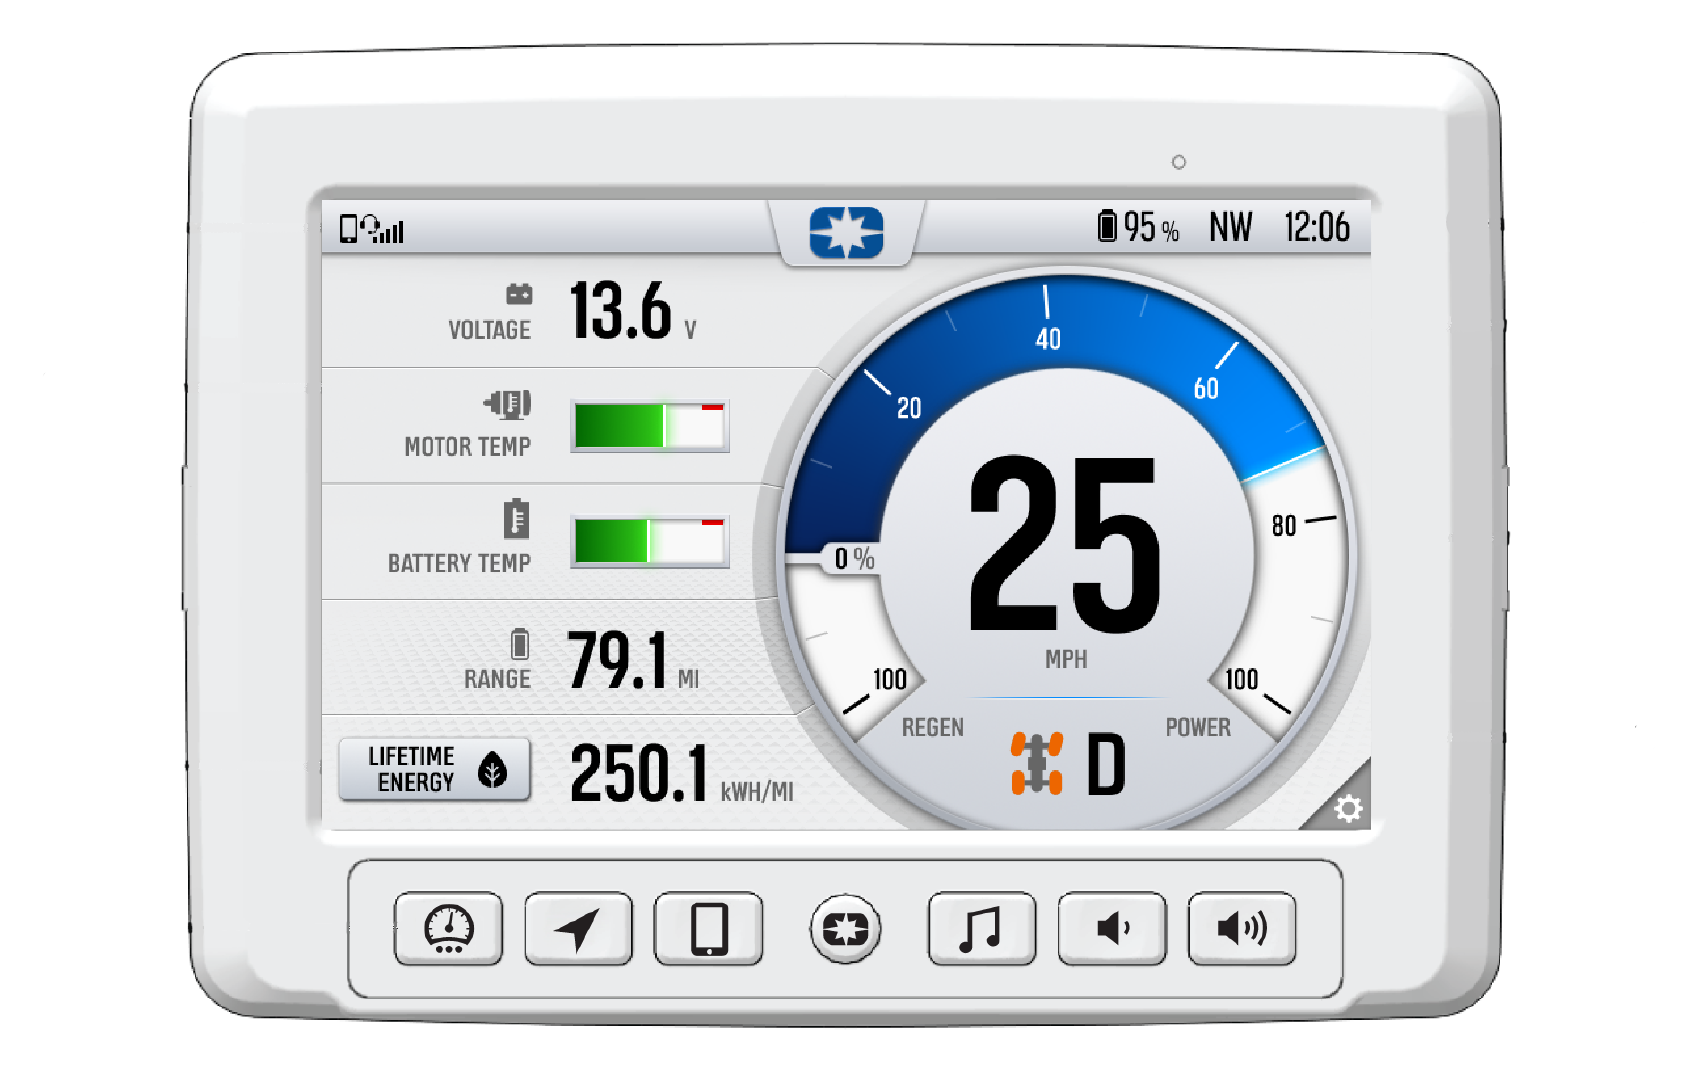The width and height of the screenshot is (1694, 1074).
Task: Tap the battery 95% status indicator
Action: pyautogui.click(x=1138, y=227)
